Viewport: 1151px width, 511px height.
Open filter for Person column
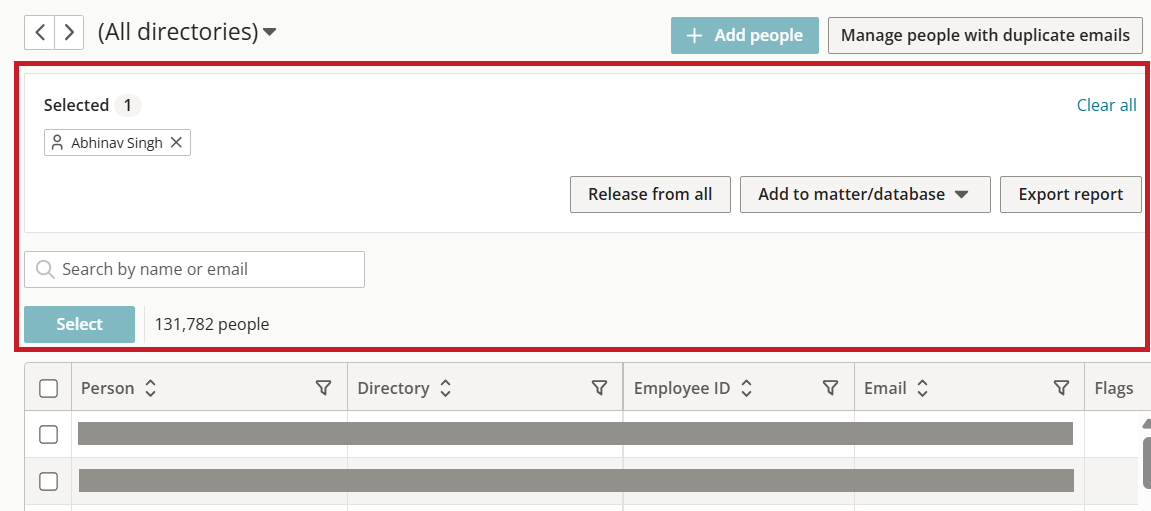point(323,388)
